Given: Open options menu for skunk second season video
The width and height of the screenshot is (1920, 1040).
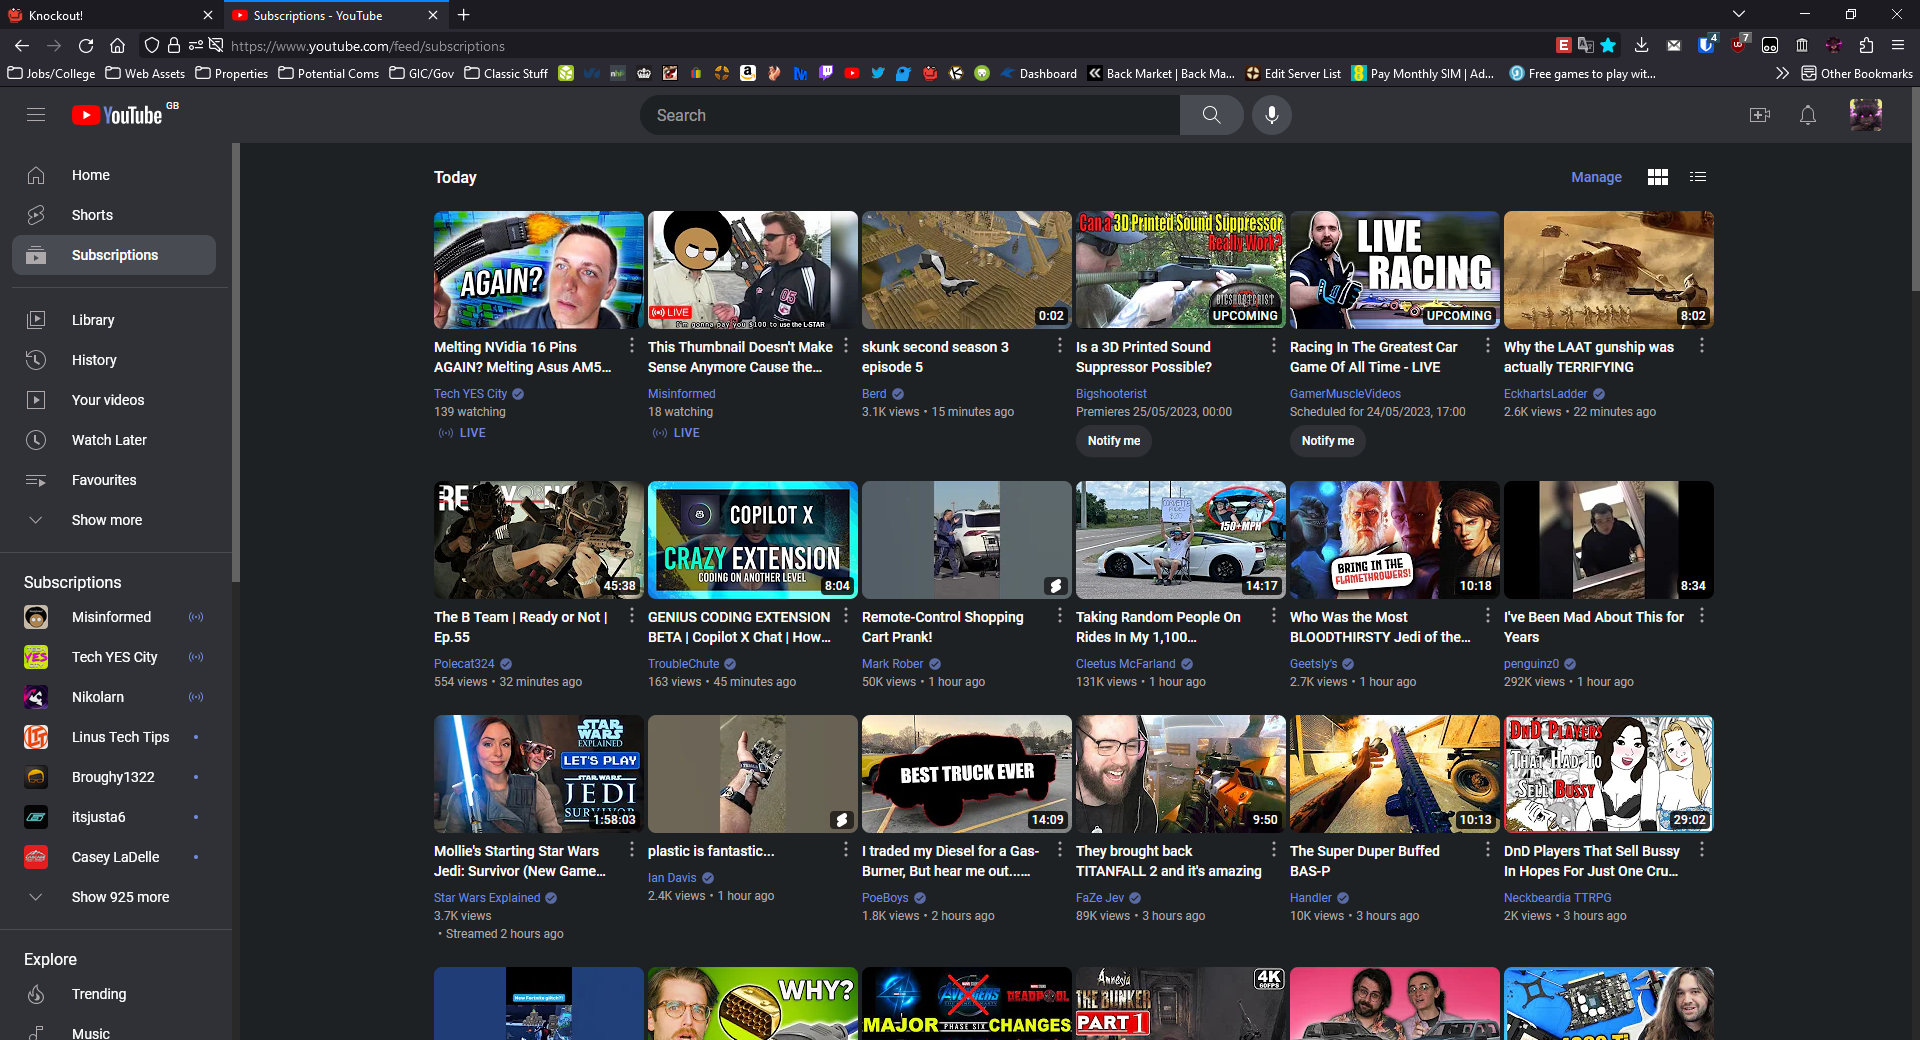Looking at the screenshot, I should pyautogui.click(x=1060, y=346).
